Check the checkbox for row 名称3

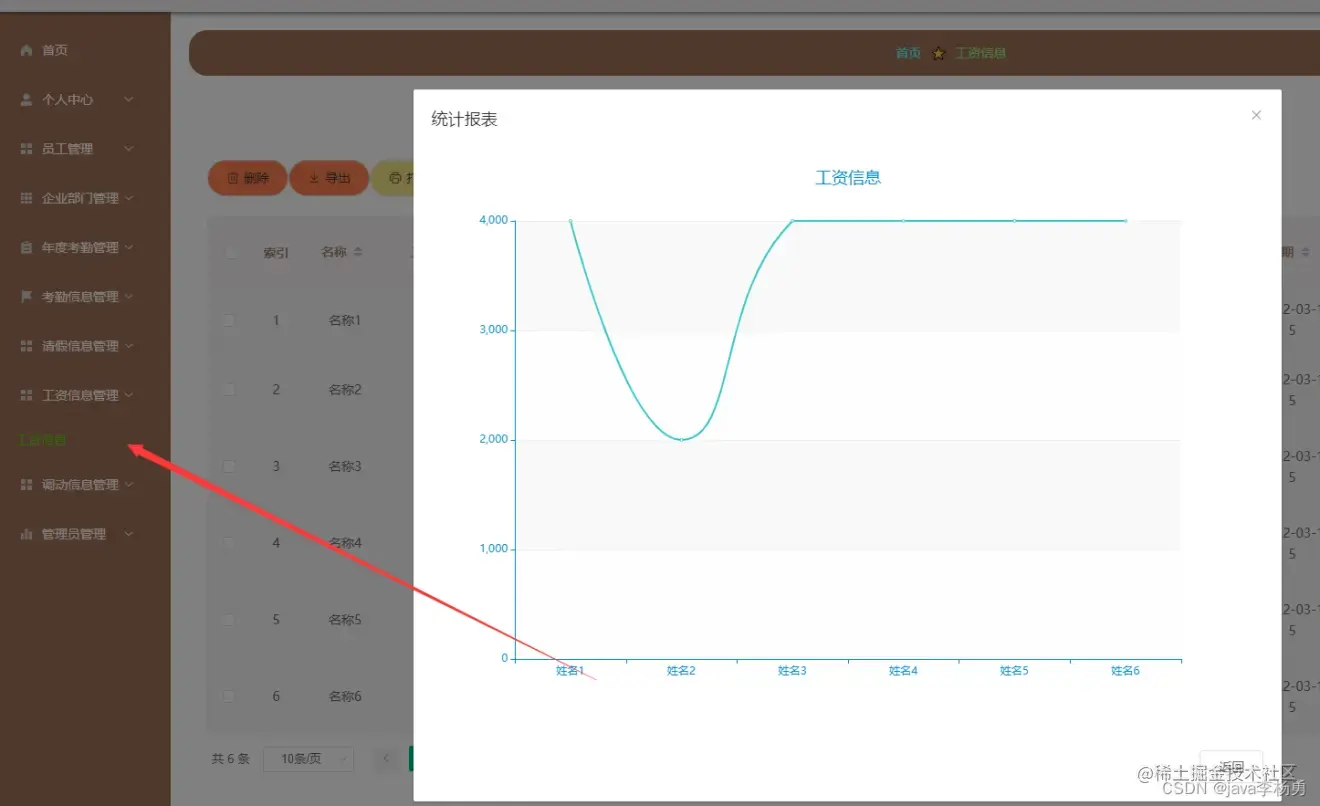(x=229, y=466)
